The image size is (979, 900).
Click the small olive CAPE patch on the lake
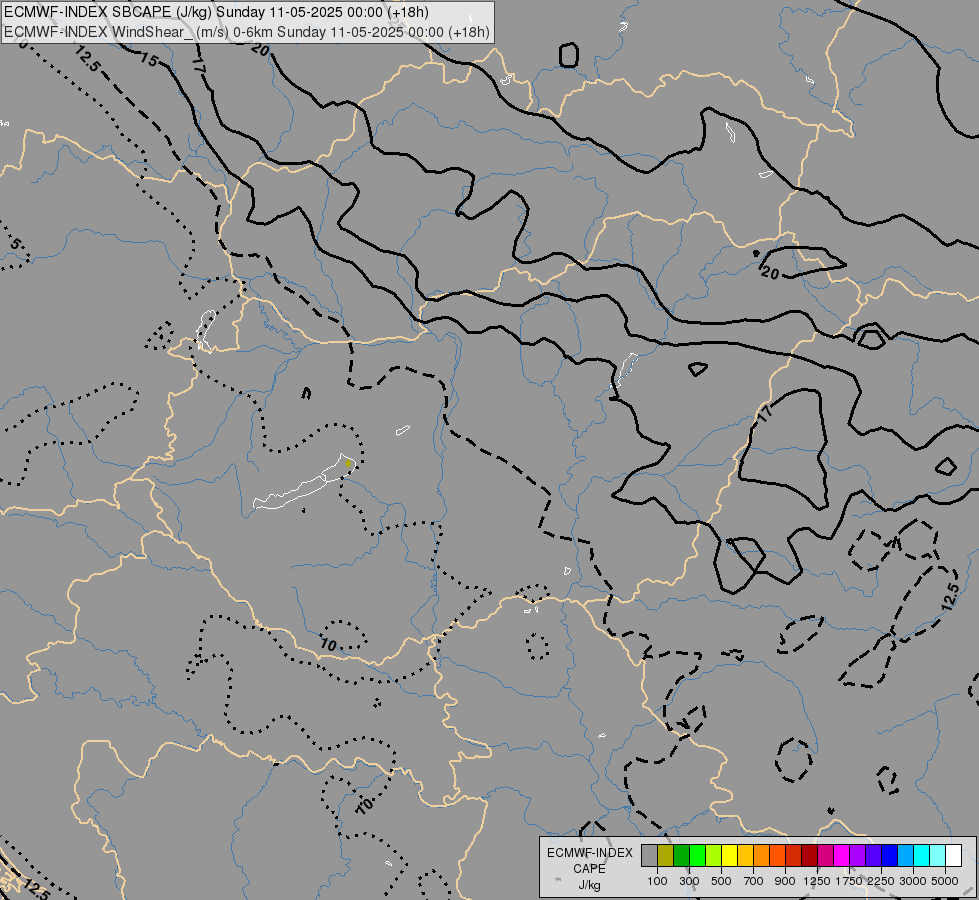click(348, 463)
